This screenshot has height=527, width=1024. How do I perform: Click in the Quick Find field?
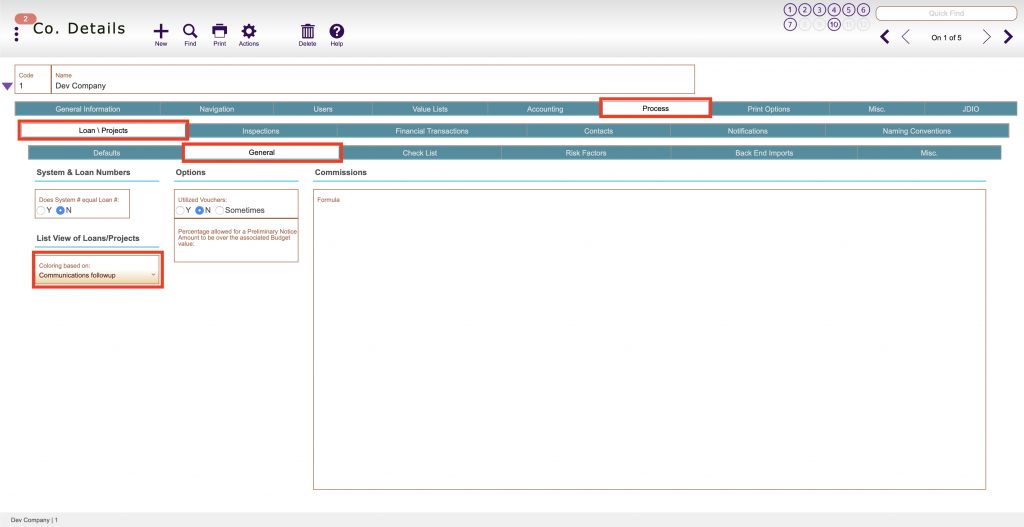click(946, 13)
